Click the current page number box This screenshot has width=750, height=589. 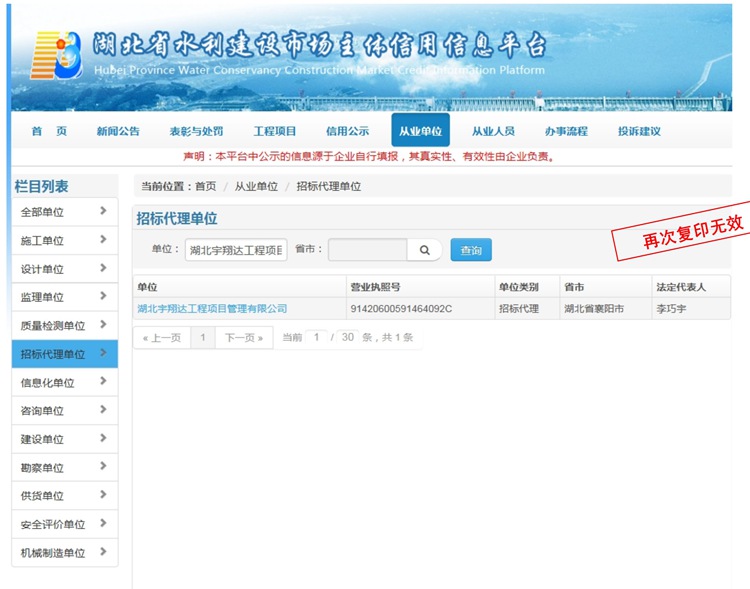pyautogui.click(x=316, y=337)
